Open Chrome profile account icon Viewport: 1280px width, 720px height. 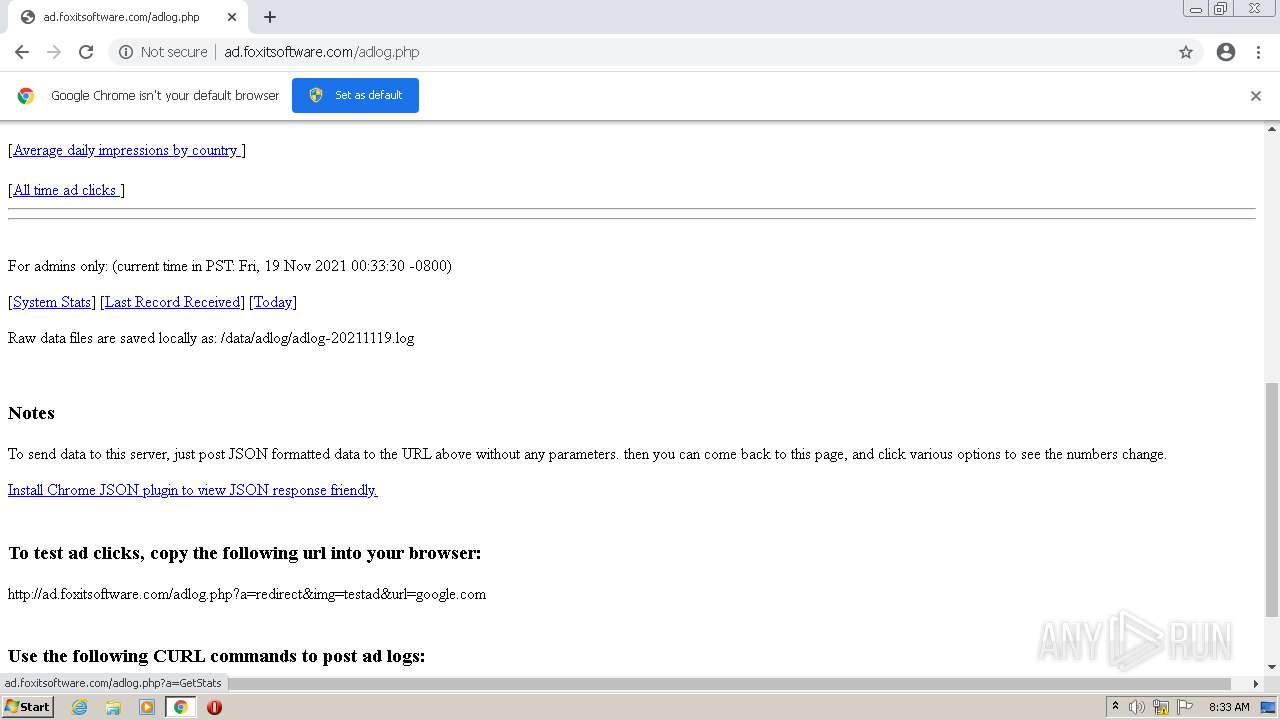1226,52
